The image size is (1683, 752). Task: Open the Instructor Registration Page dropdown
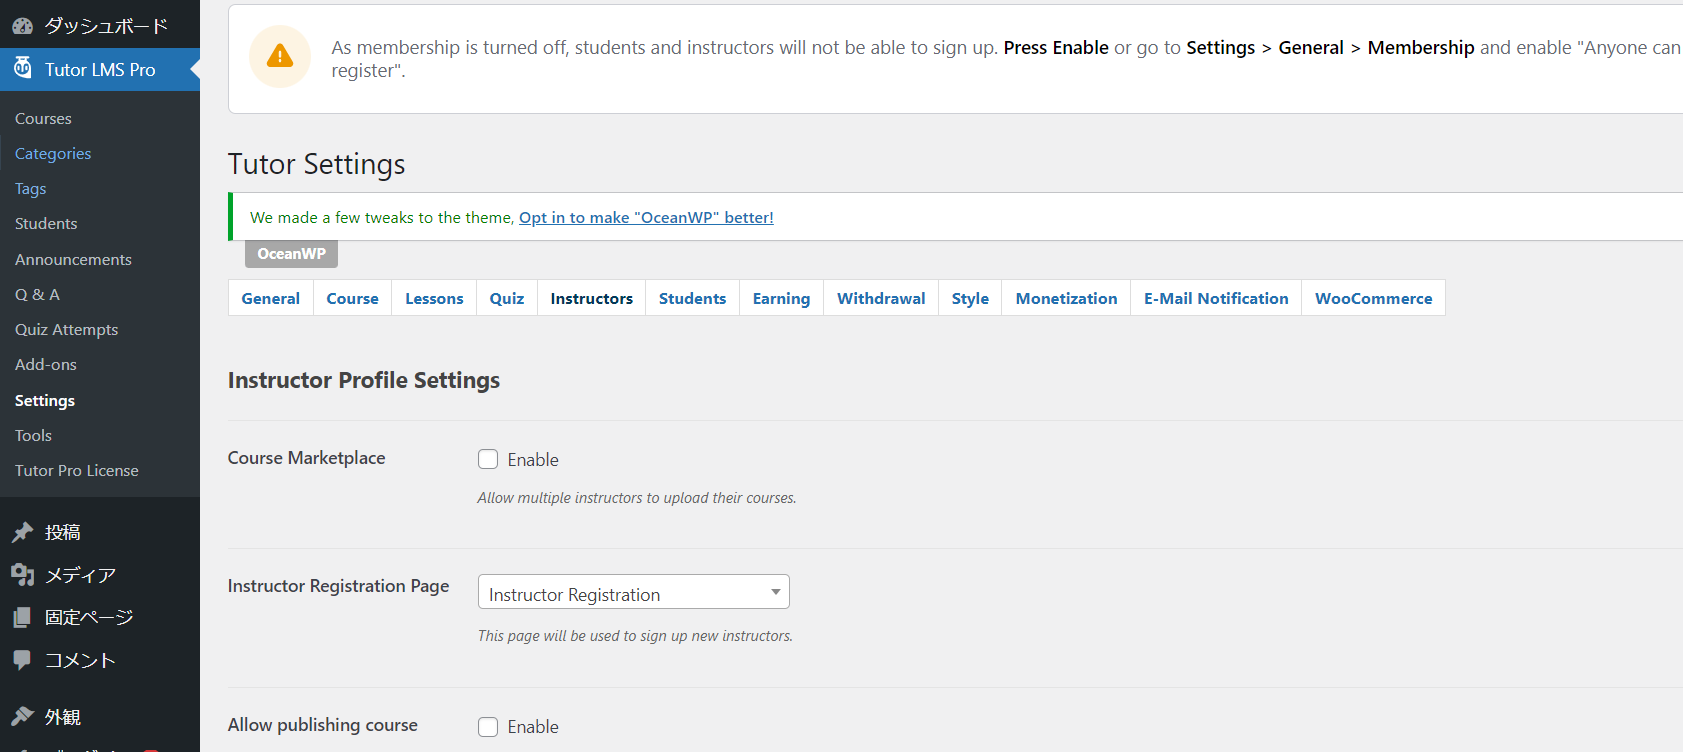tap(633, 592)
